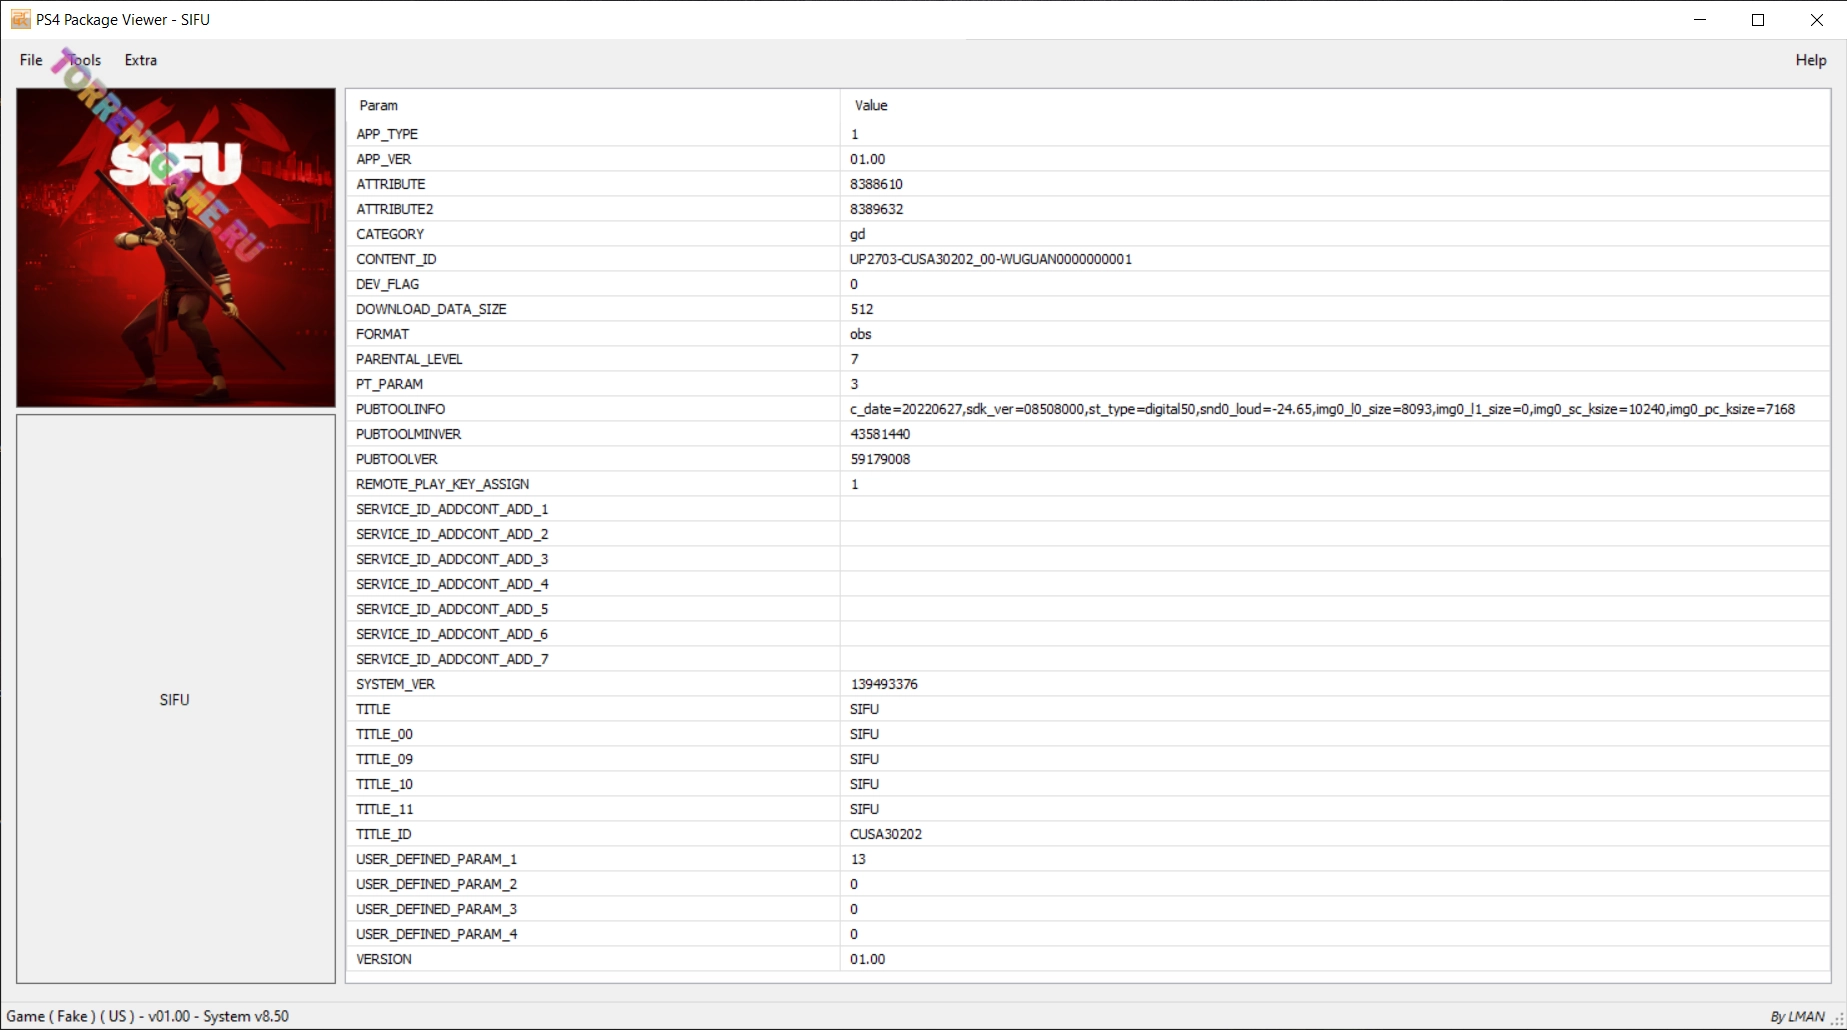Open the File menu
1847x1030 pixels.
click(x=31, y=60)
